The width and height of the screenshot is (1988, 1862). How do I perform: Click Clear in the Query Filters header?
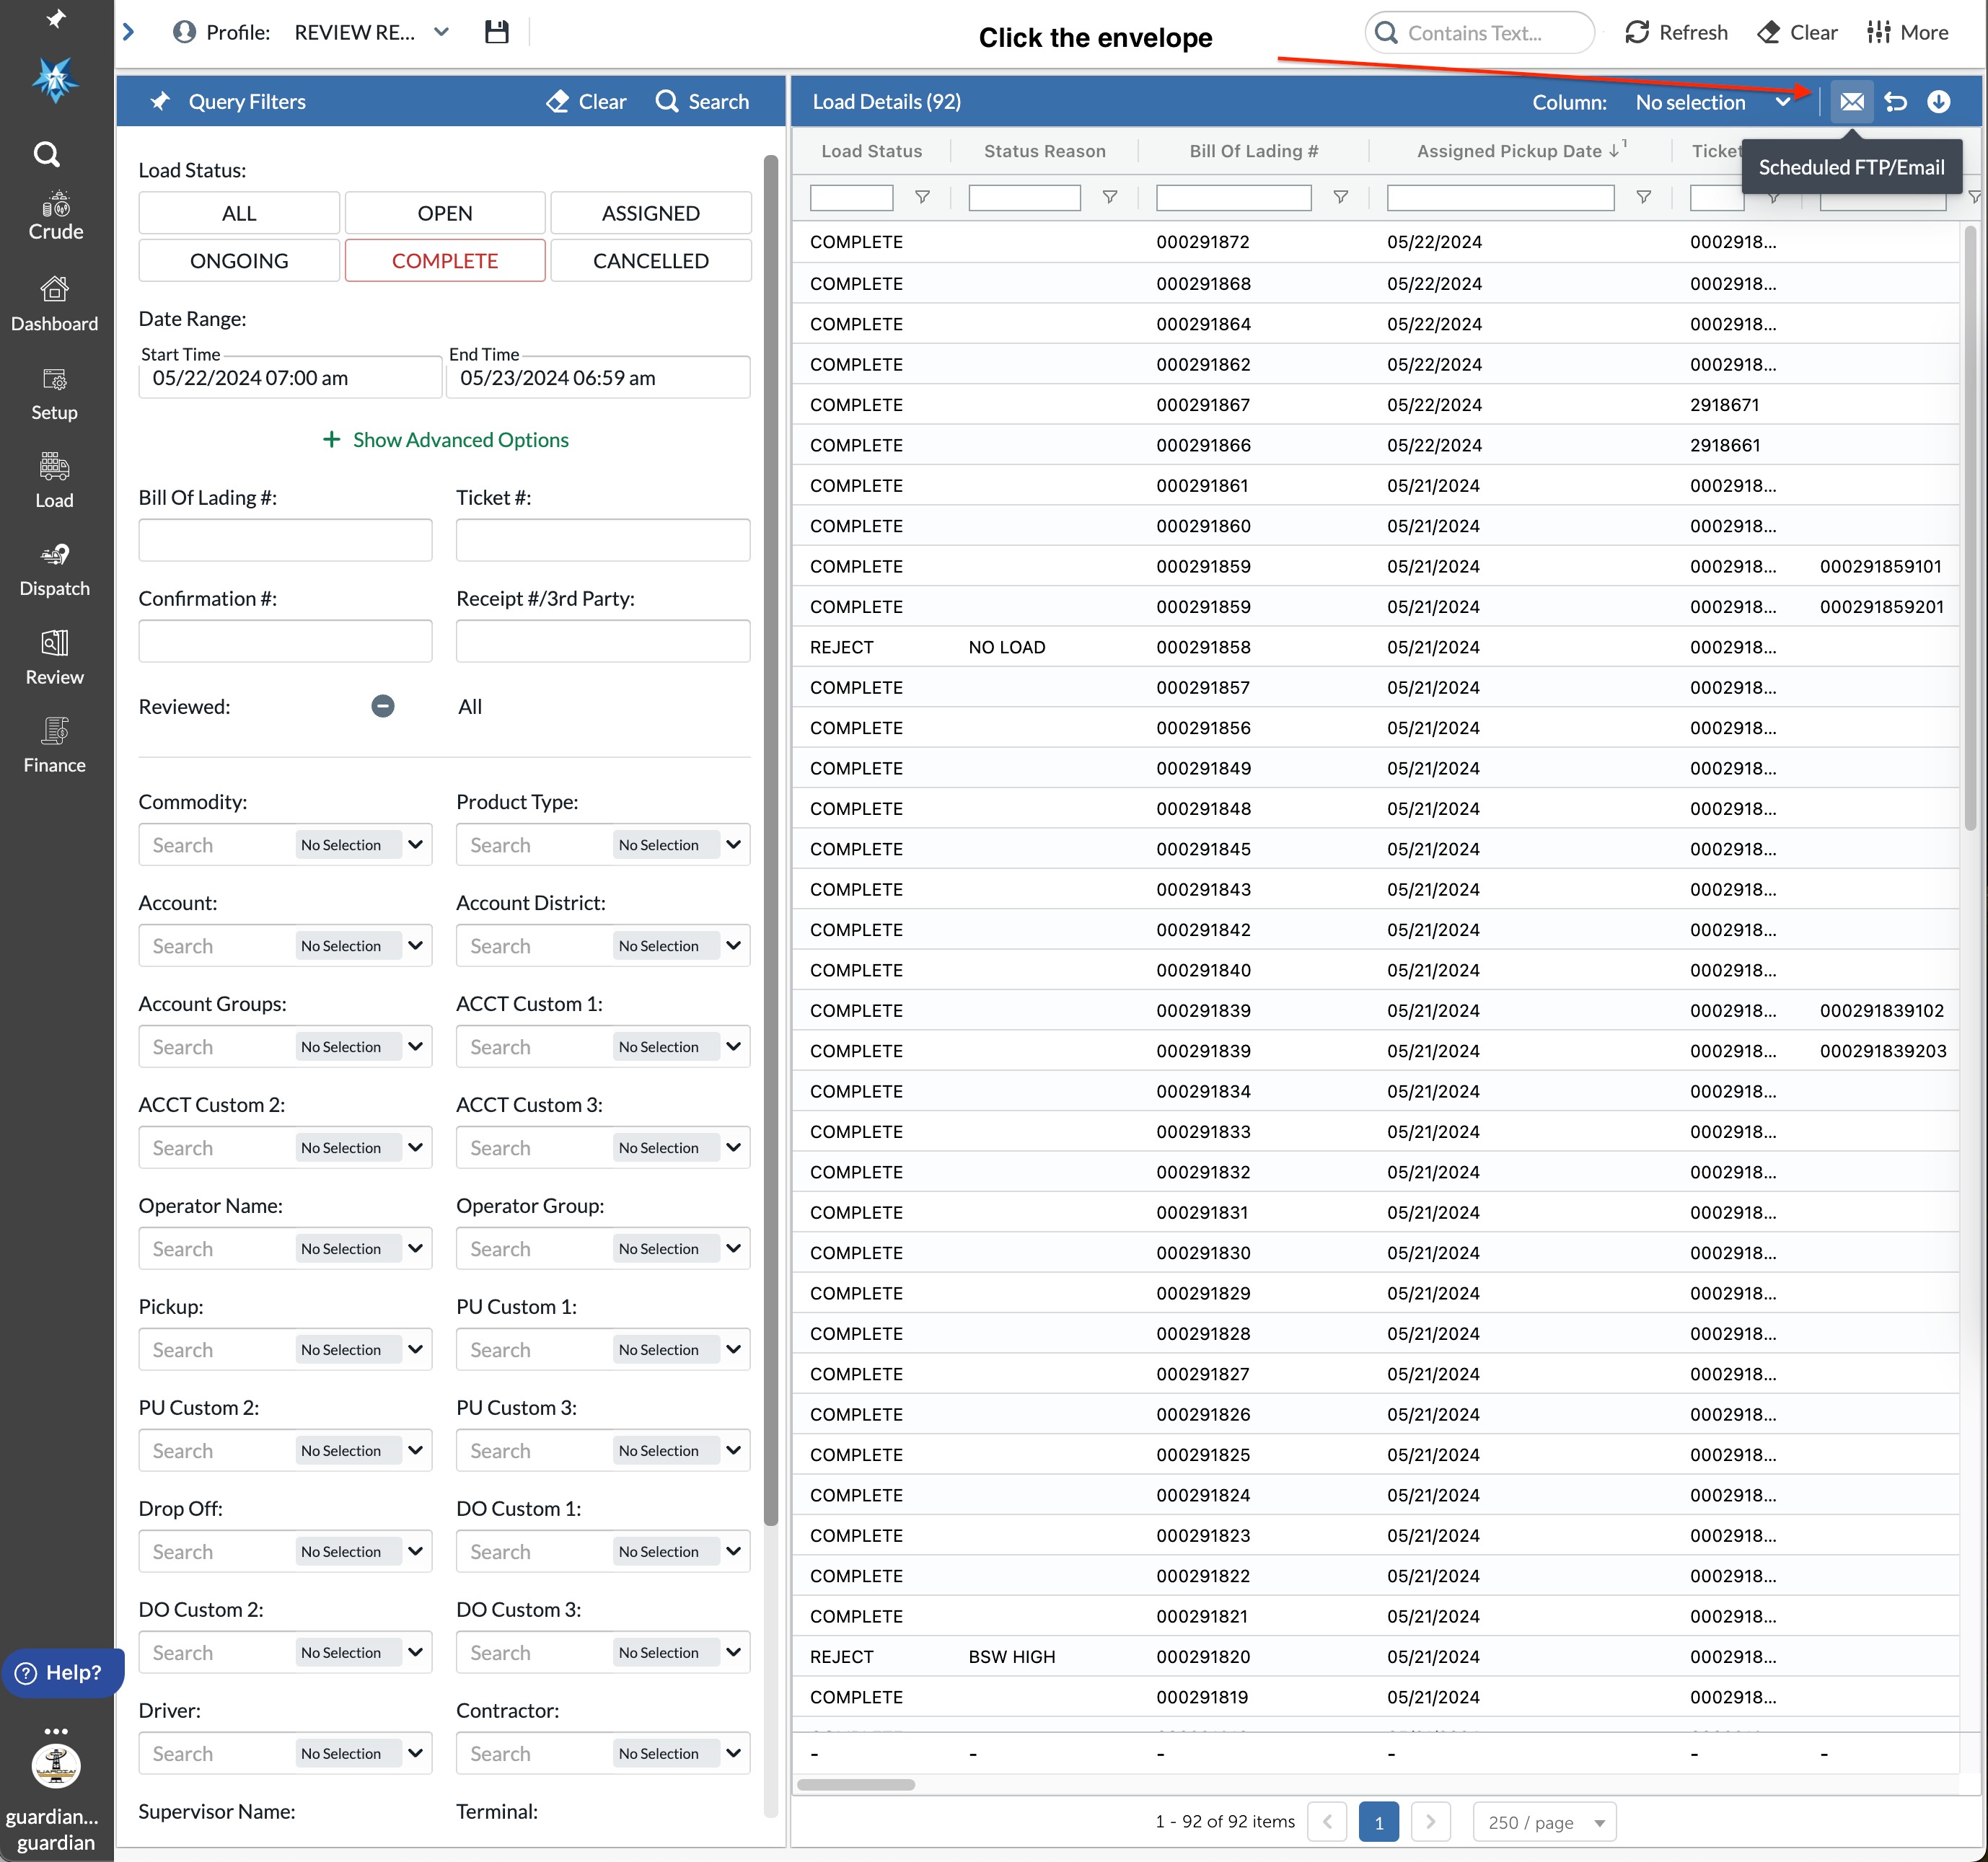pos(587,101)
